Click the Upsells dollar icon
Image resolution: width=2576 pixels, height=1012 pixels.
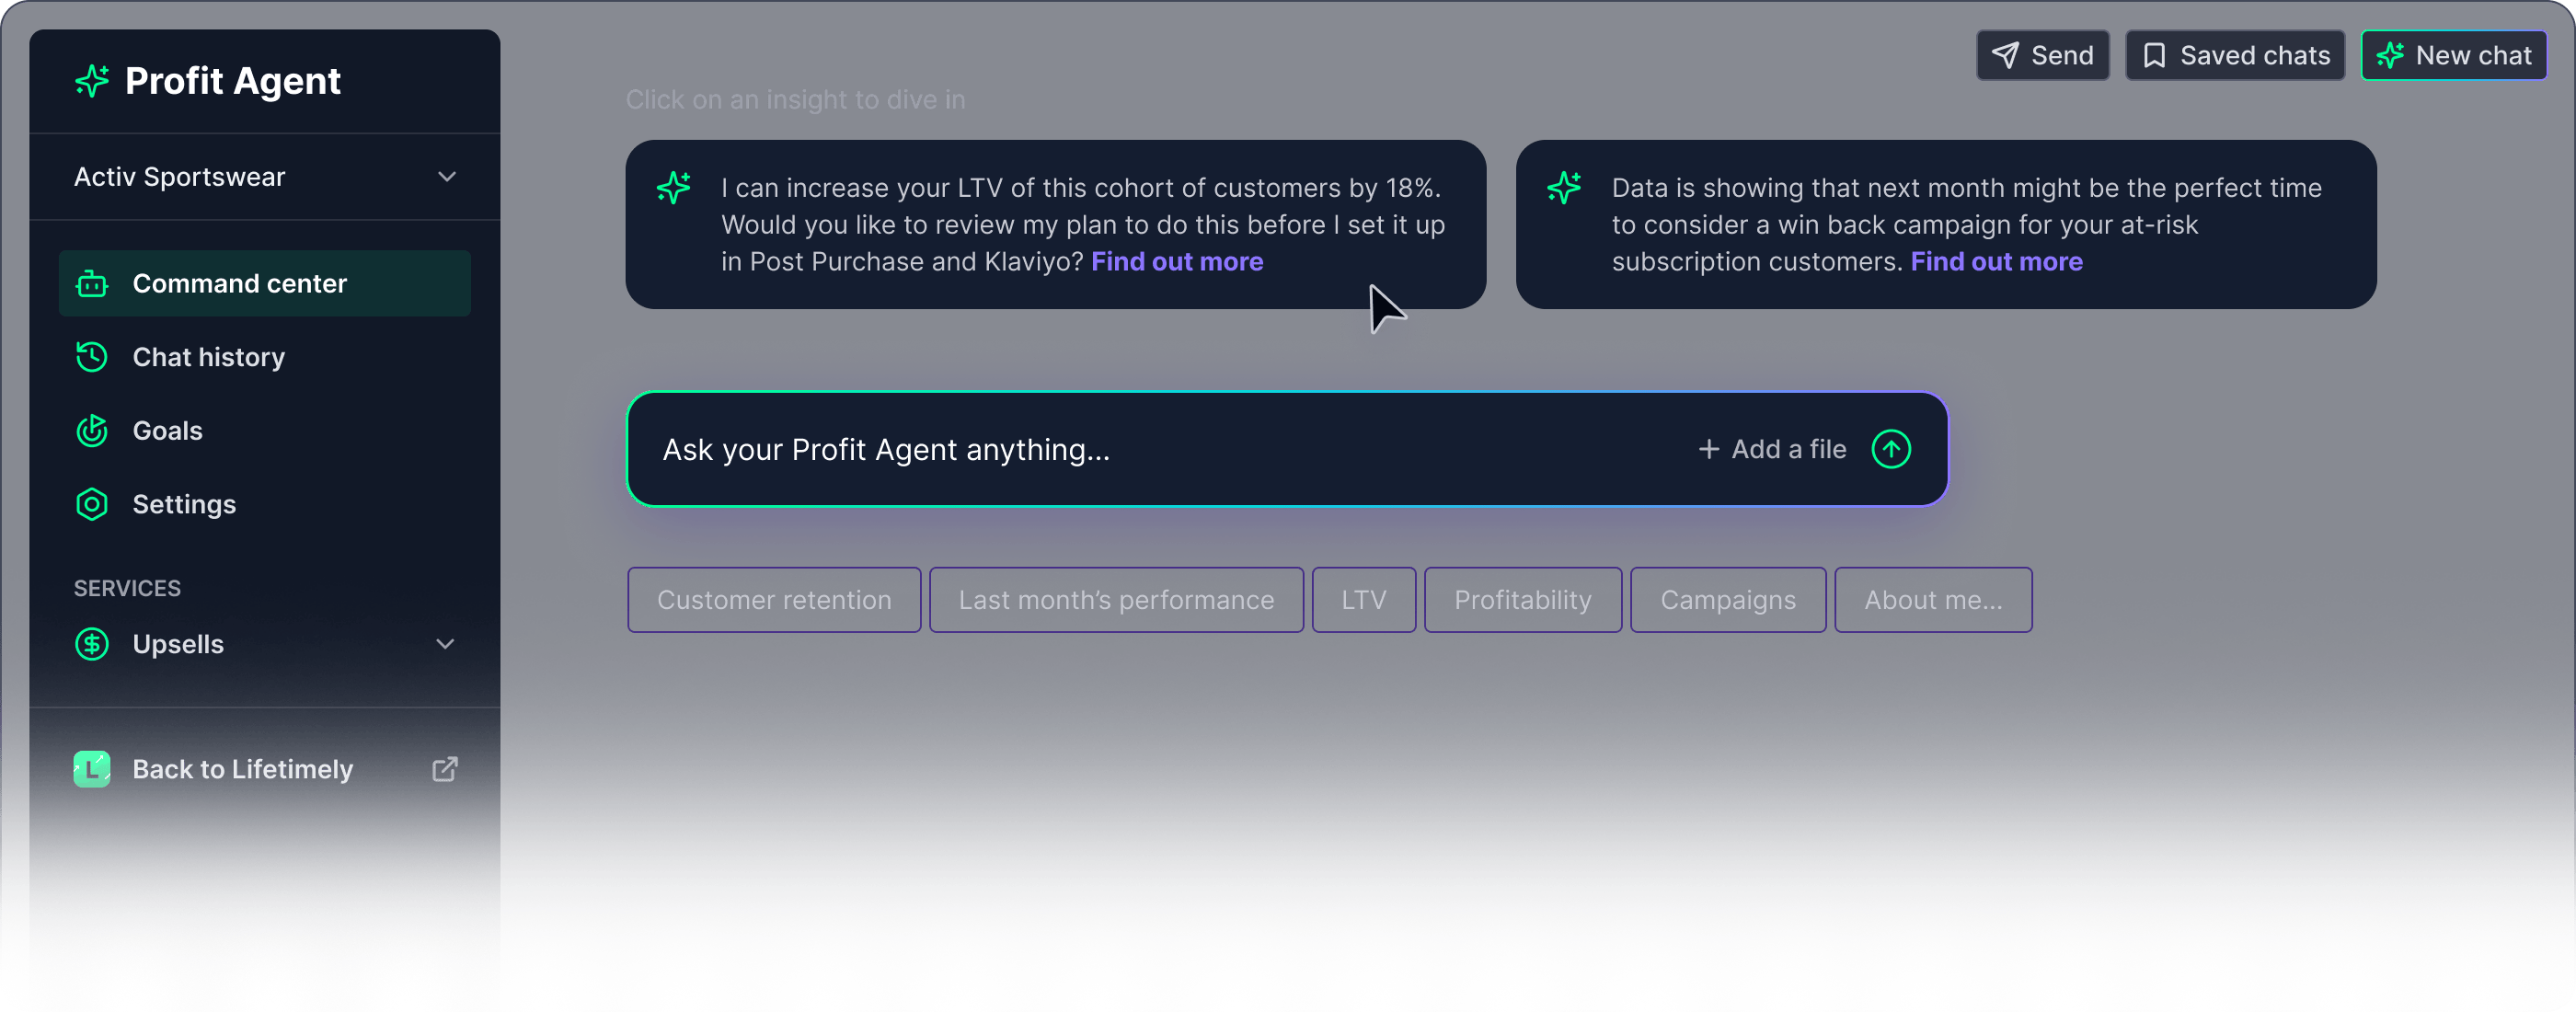92,644
